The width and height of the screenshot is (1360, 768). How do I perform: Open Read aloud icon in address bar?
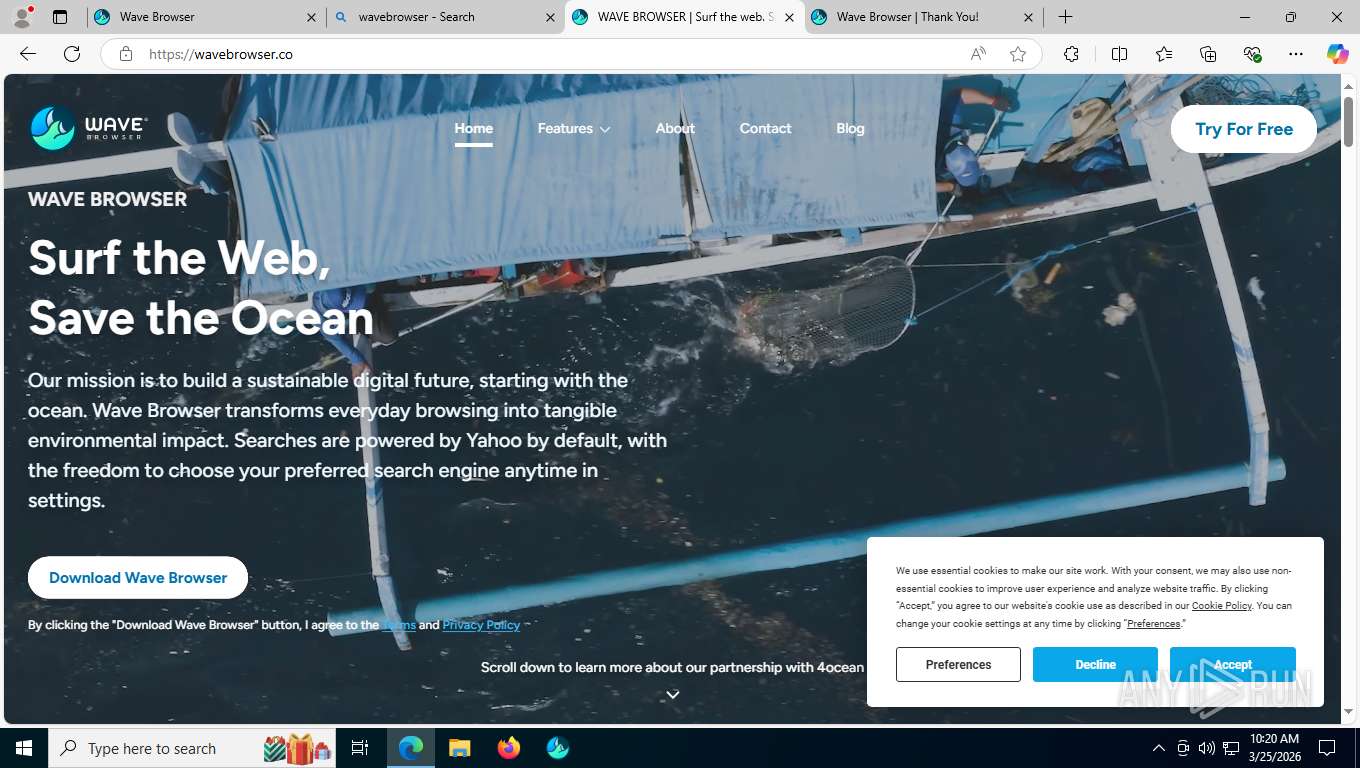pos(978,54)
